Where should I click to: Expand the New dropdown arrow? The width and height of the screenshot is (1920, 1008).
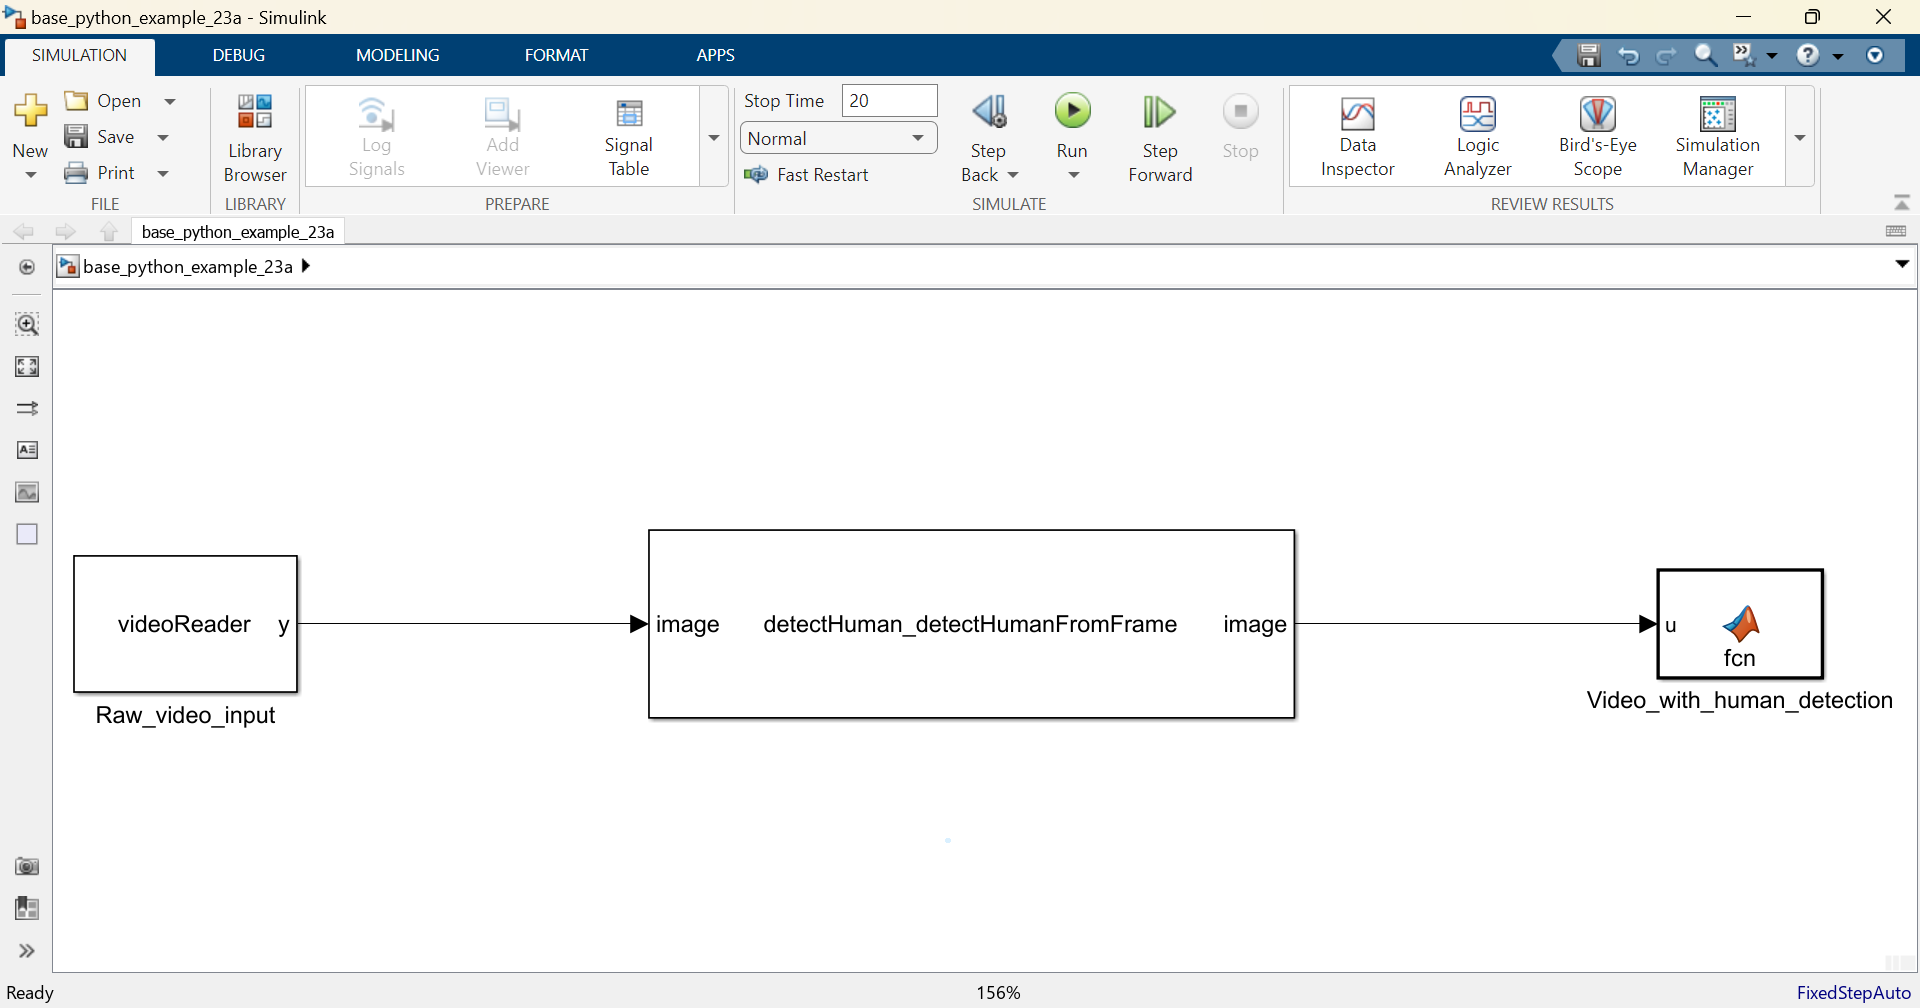(x=30, y=175)
